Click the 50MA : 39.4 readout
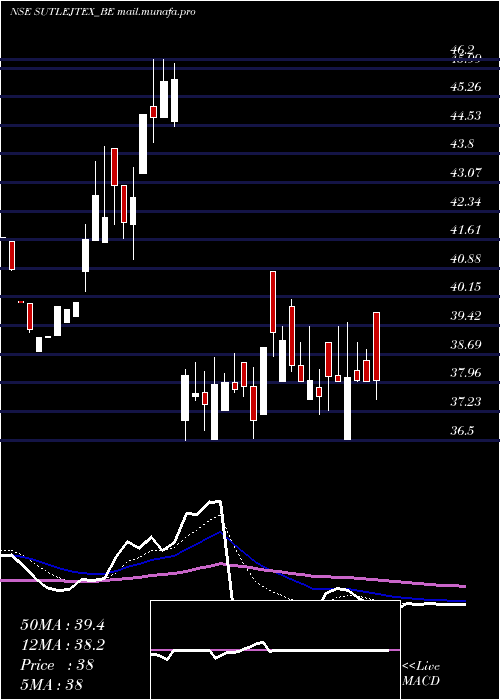Viewport: 500px width, 700px height. [x=62, y=625]
